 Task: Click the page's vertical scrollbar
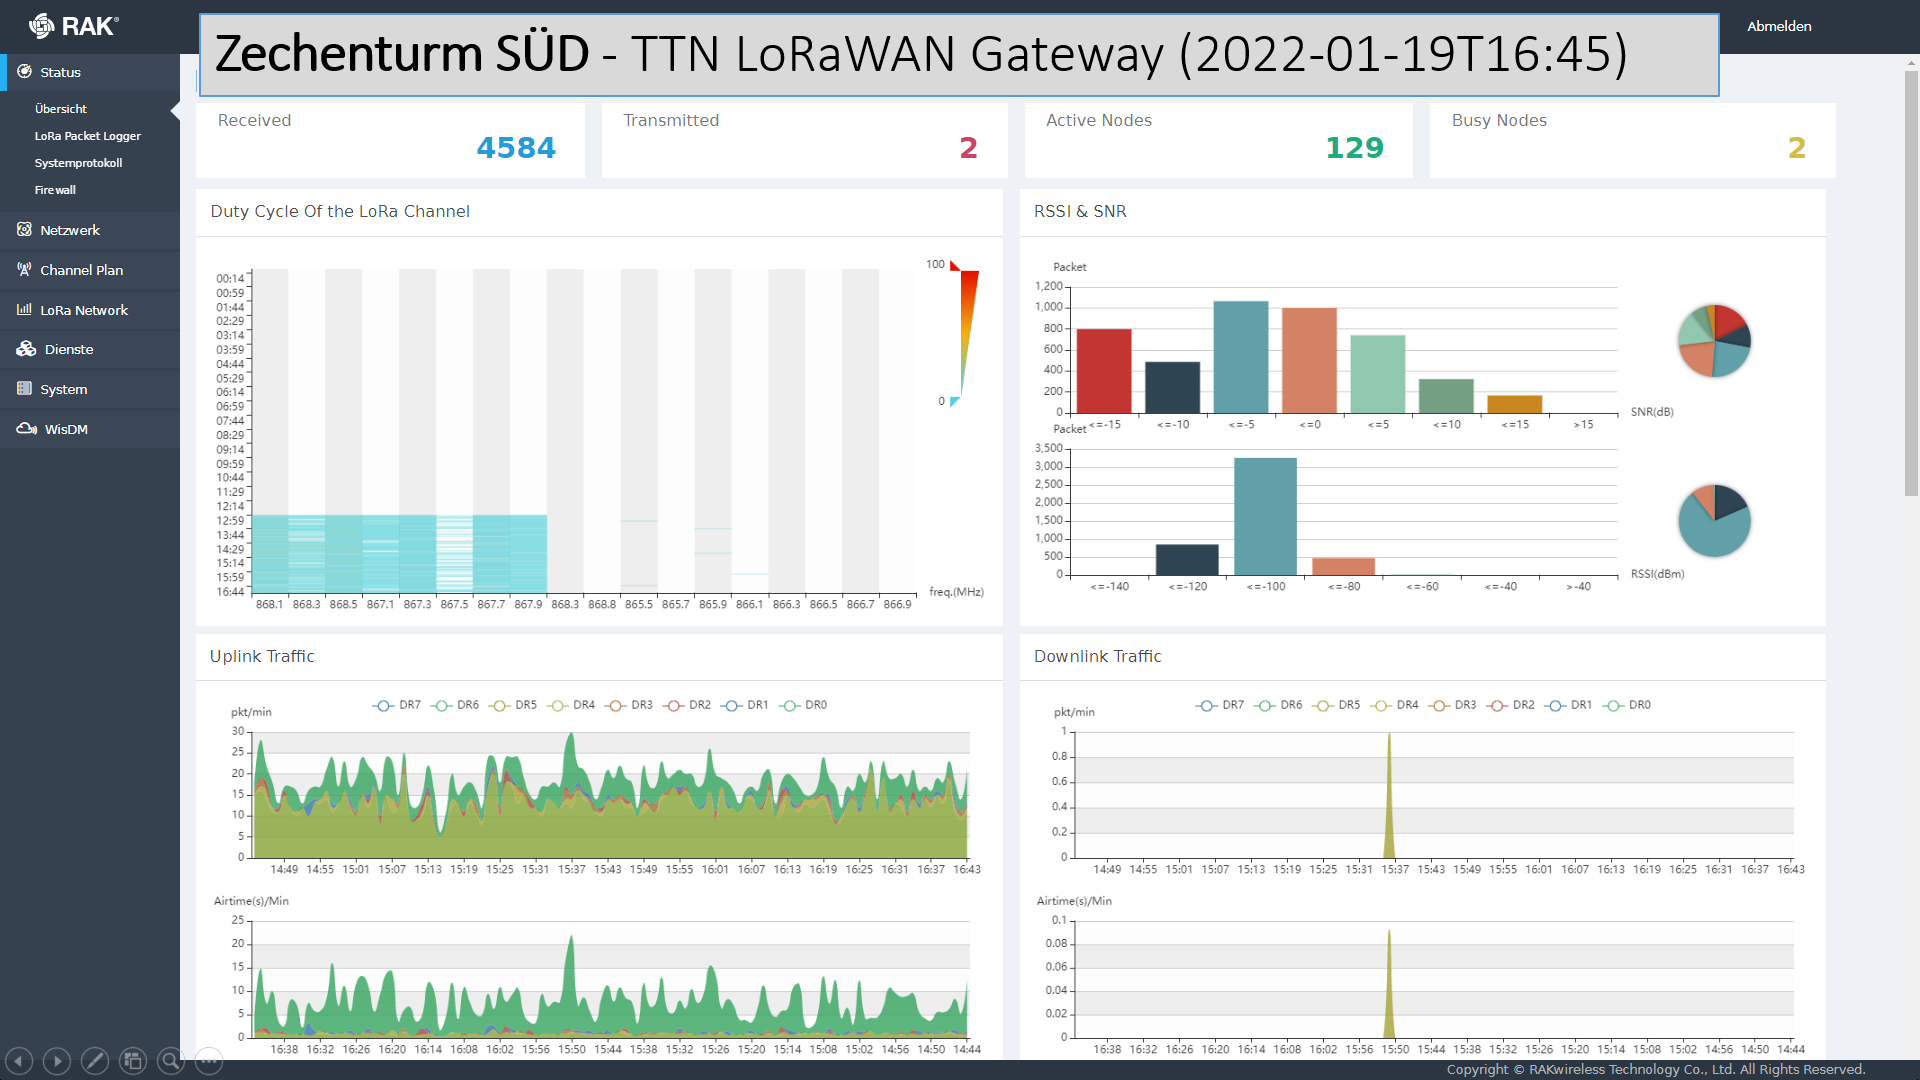pyautogui.click(x=1910, y=280)
